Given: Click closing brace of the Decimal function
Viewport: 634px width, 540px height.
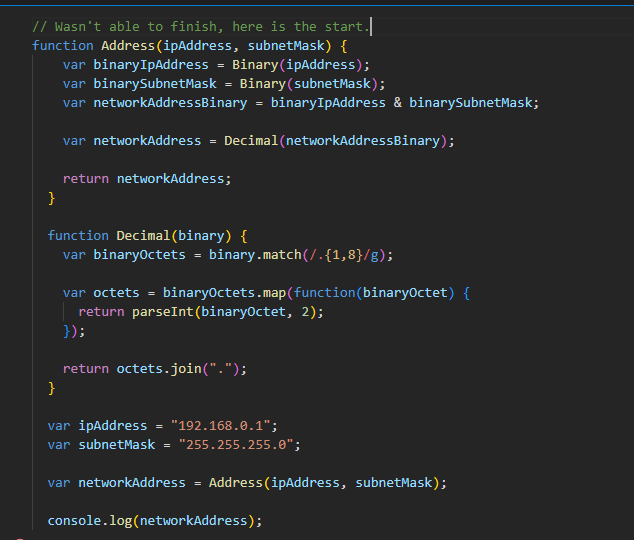Looking at the screenshot, I should point(51,388).
